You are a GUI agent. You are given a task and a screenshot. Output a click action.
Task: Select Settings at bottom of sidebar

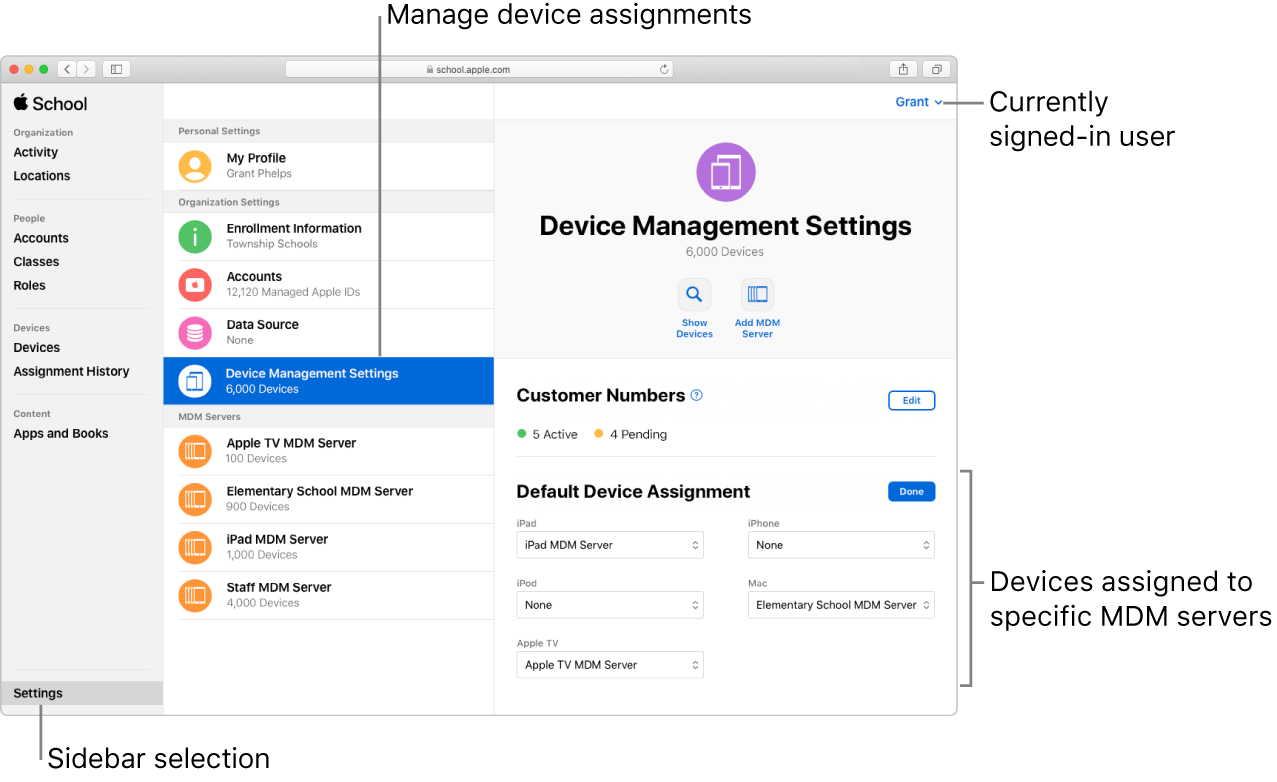coord(82,693)
